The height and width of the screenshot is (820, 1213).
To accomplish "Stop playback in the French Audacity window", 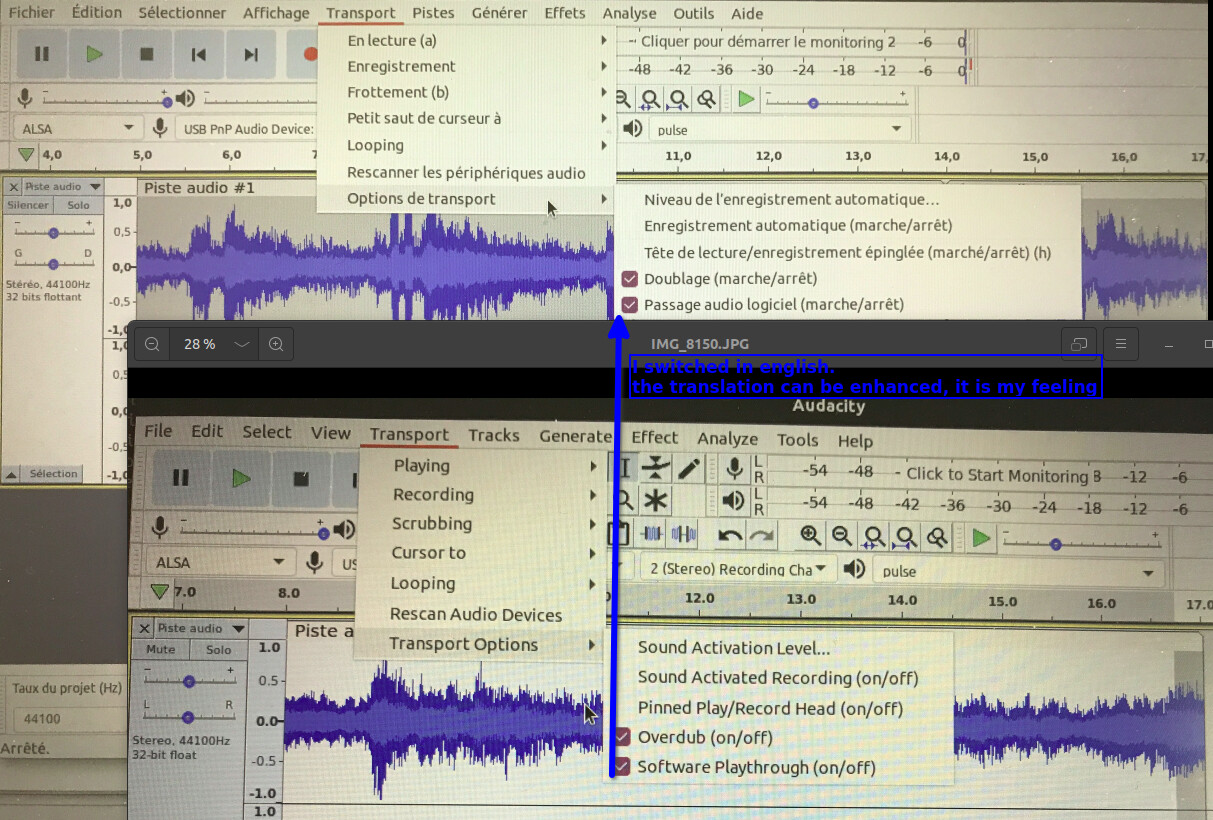I will click(x=147, y=54).
